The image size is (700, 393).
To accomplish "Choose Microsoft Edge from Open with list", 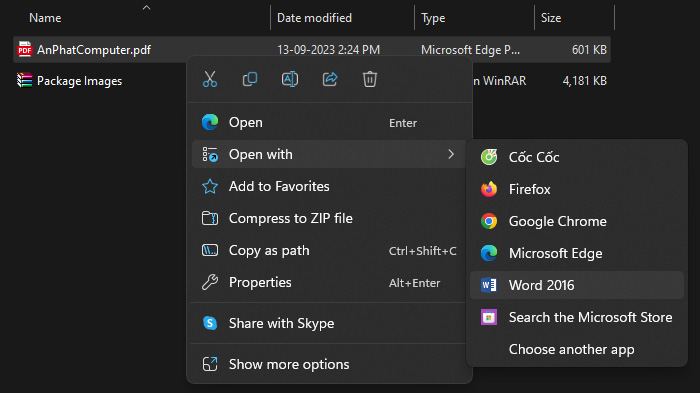I will pyautogui.click(x=576, y=253).
